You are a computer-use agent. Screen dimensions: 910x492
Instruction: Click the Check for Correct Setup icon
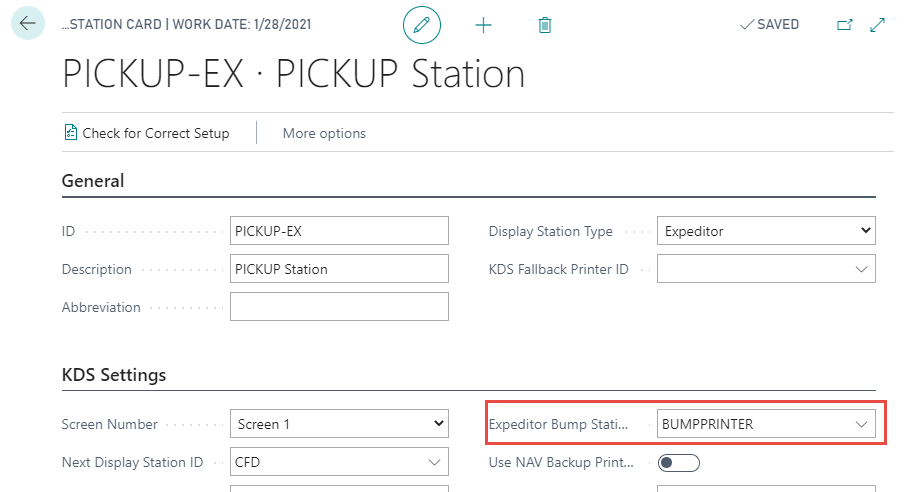click(71, 133)
